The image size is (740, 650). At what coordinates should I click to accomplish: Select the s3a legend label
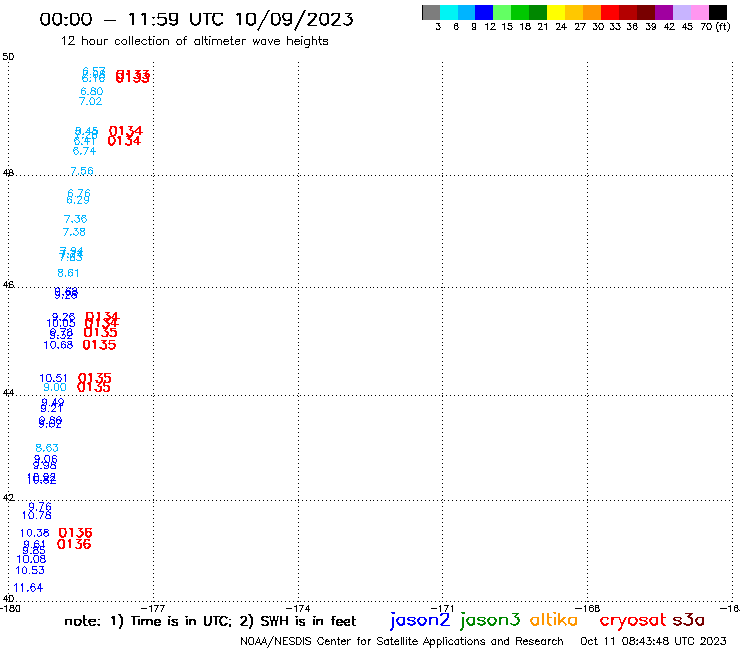click(x=688, y=620)
